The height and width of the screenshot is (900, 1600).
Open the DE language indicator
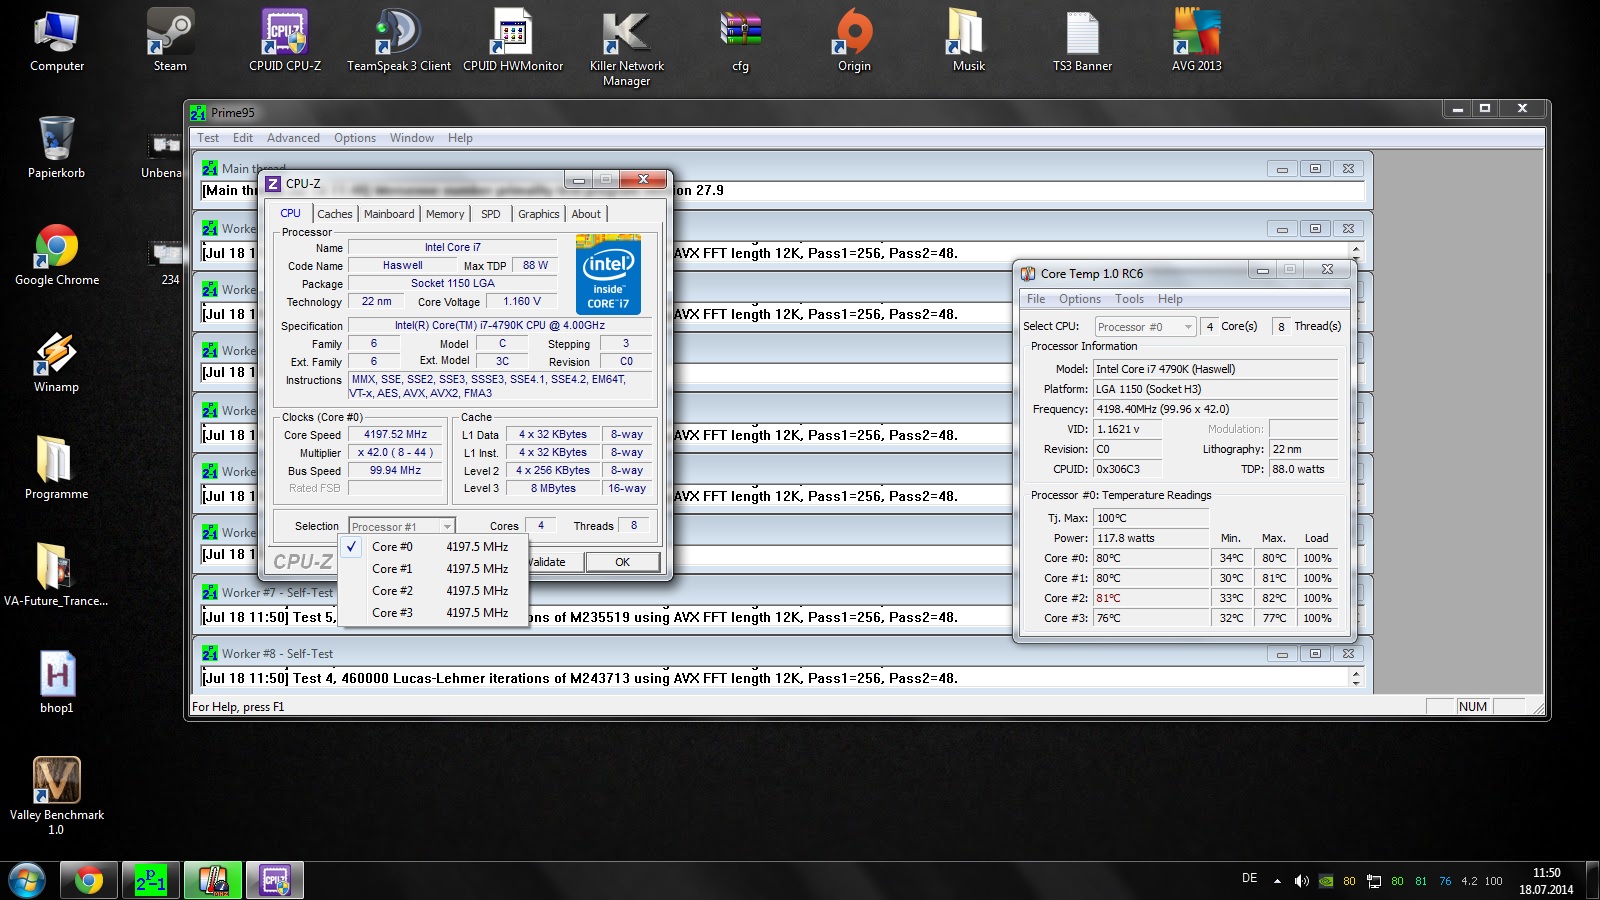tap(1250, 878)
